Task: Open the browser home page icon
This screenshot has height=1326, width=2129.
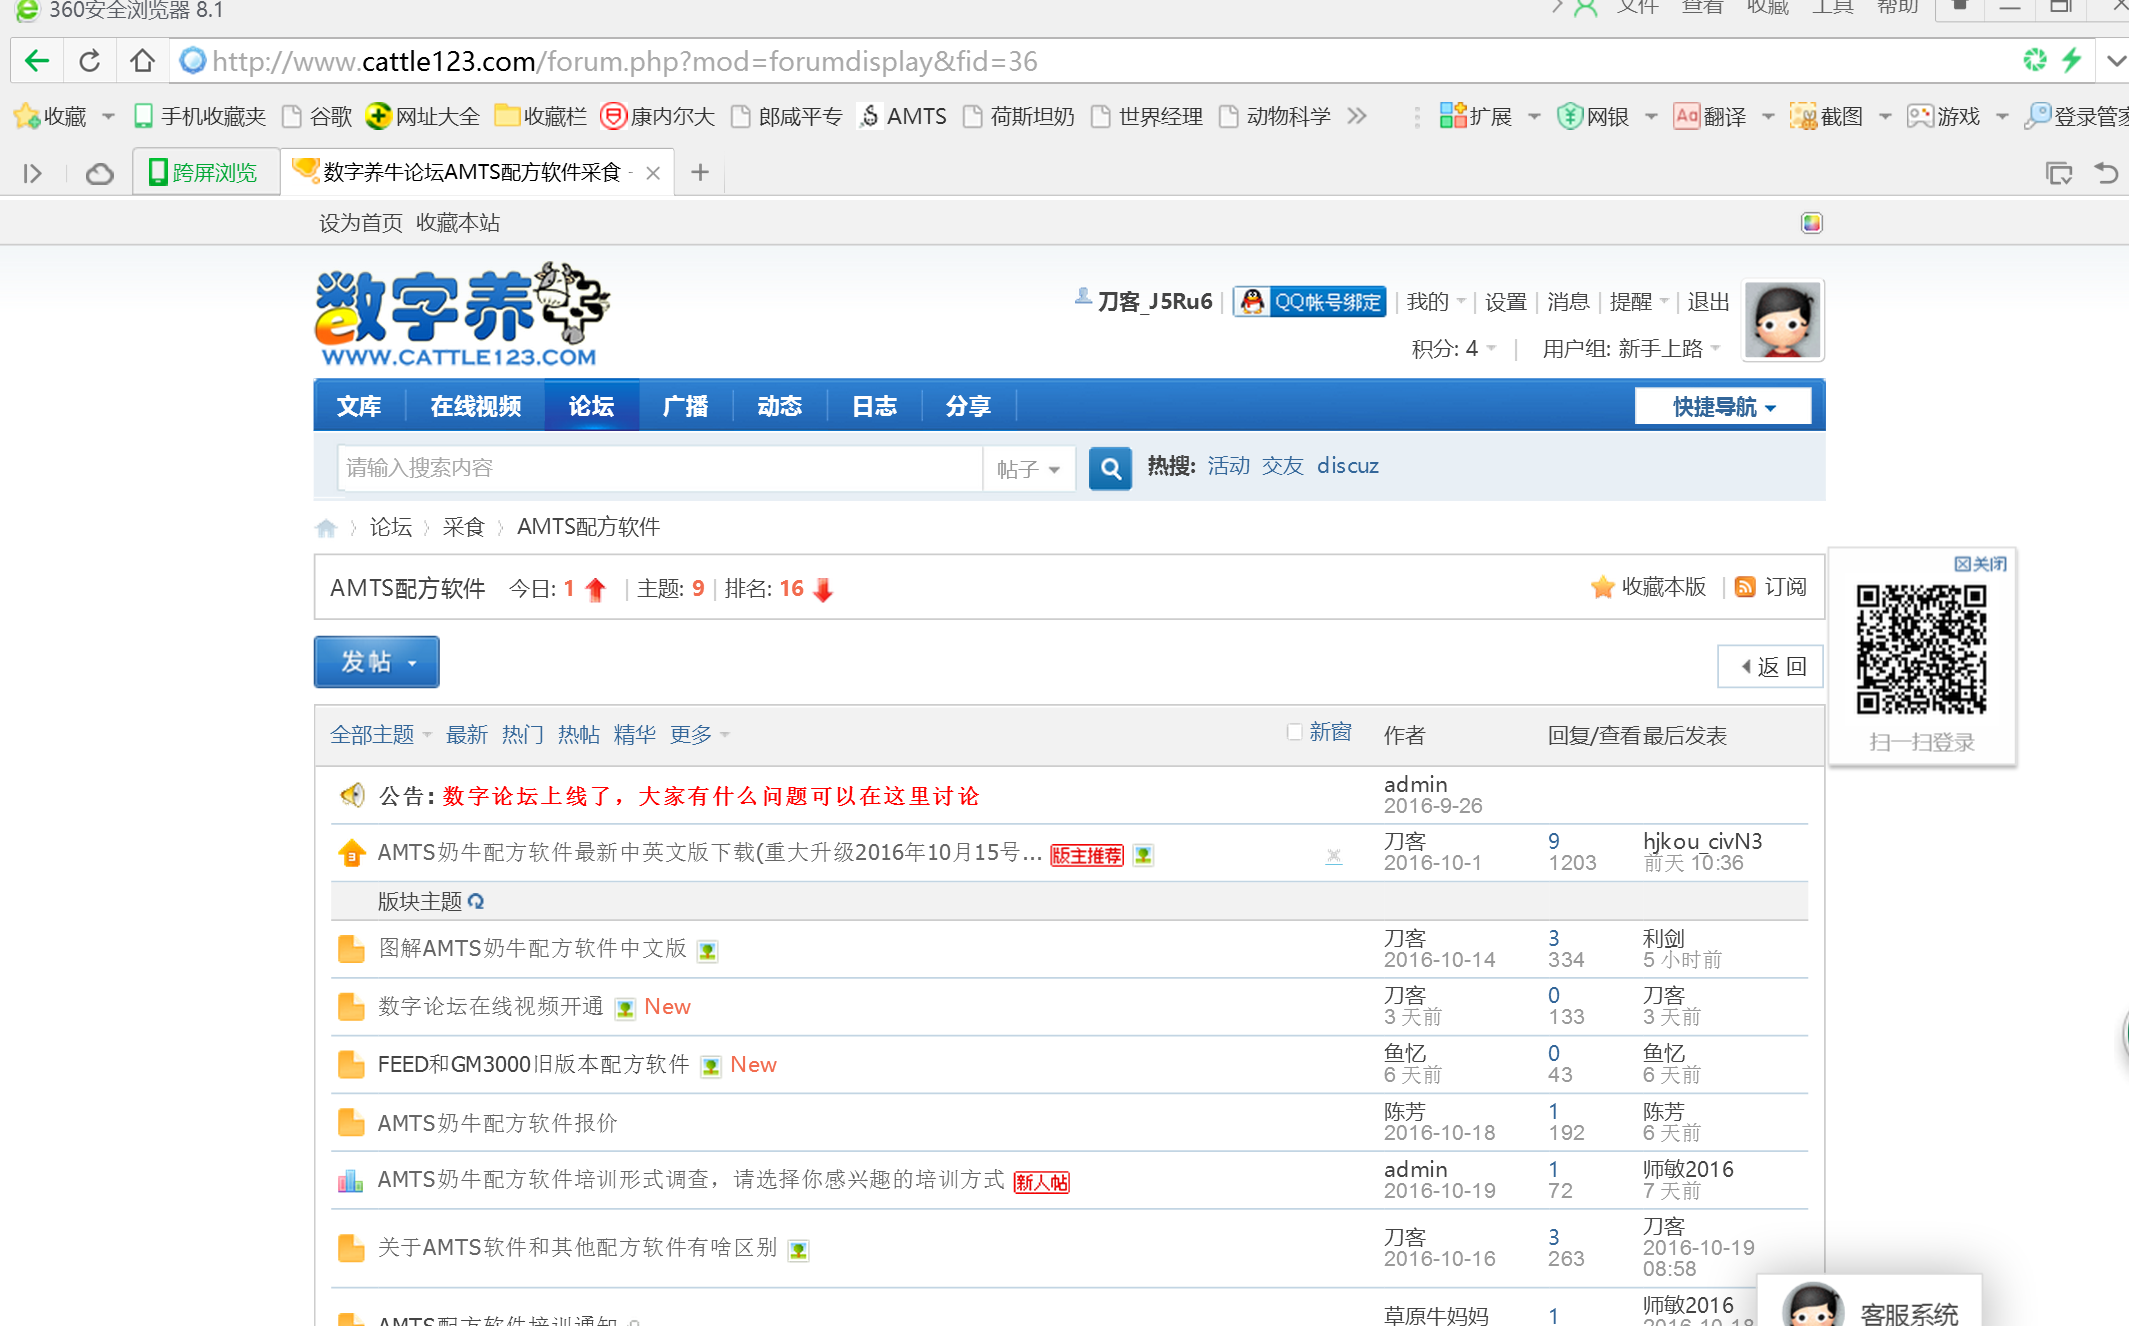Action: click(x=142, y=61)
